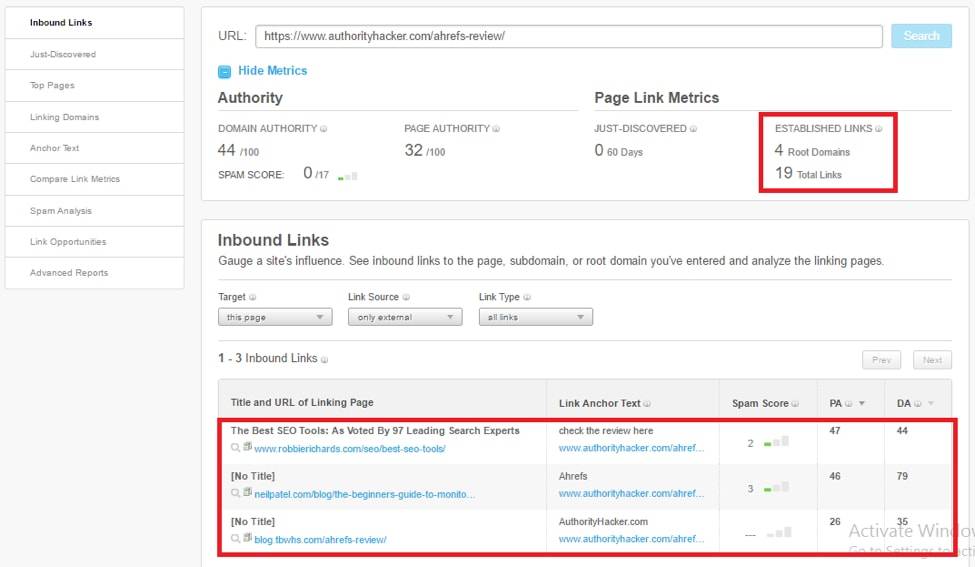Click the Prev pagination button

pyautogui.click(x=881, y=360)
